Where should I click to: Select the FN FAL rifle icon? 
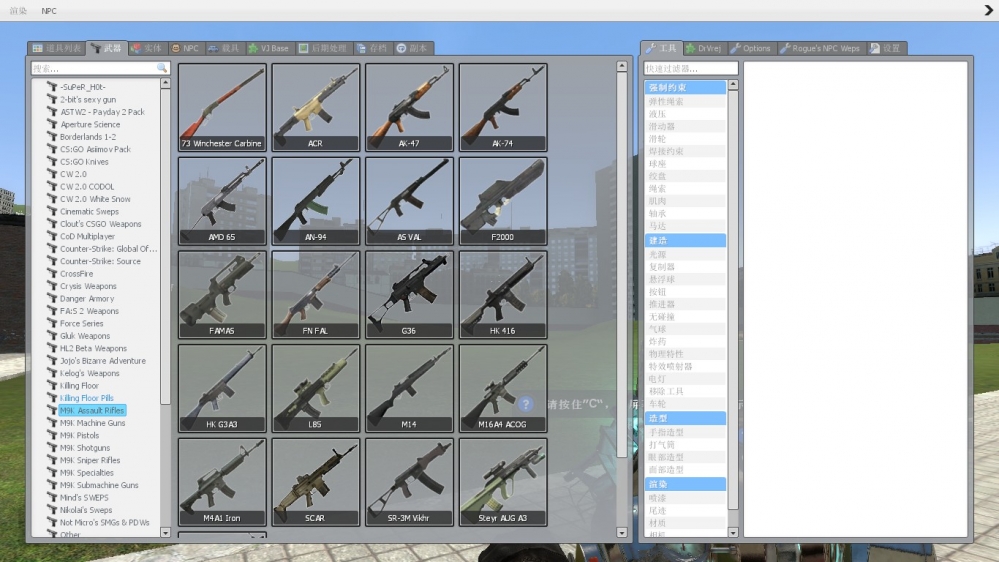pos(315,294)
